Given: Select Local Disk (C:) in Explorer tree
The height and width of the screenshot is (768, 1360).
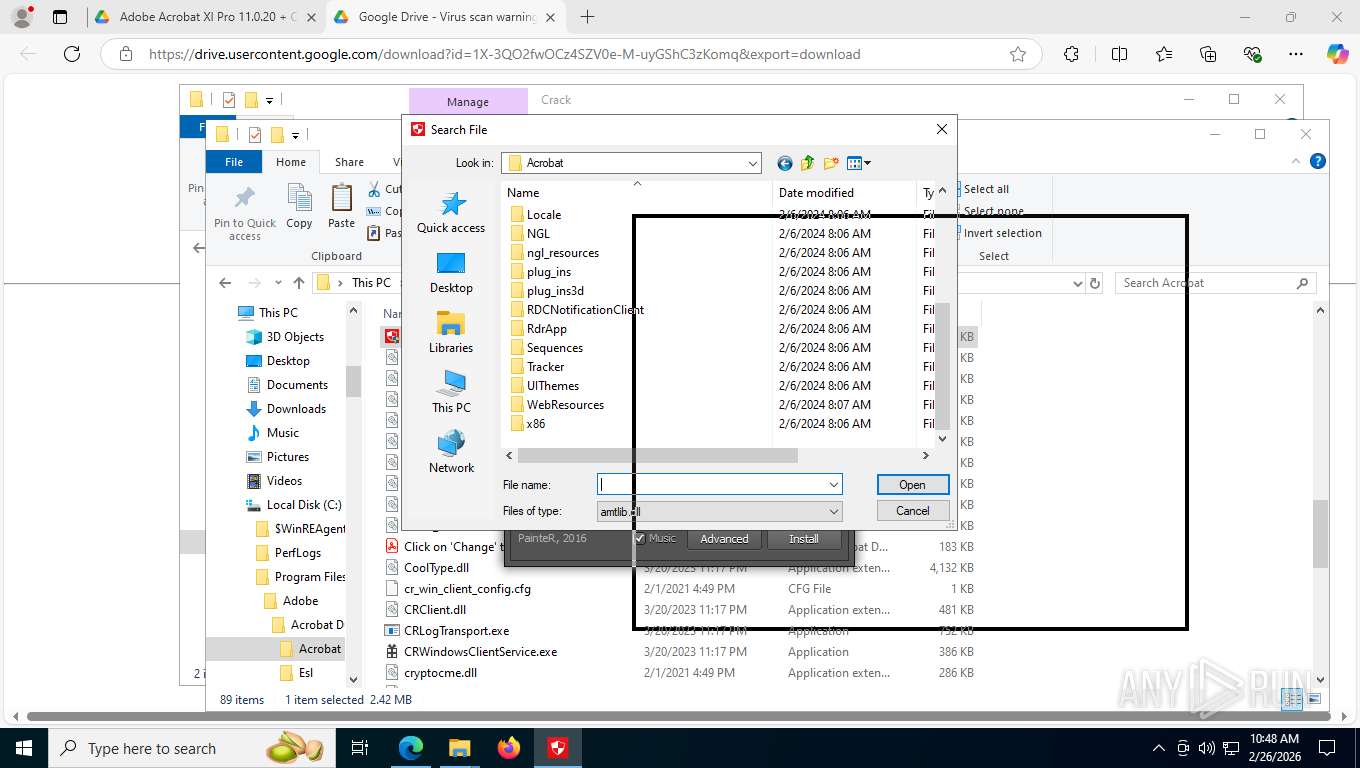Looking at the screenshot, I should [x=304, y=505].
